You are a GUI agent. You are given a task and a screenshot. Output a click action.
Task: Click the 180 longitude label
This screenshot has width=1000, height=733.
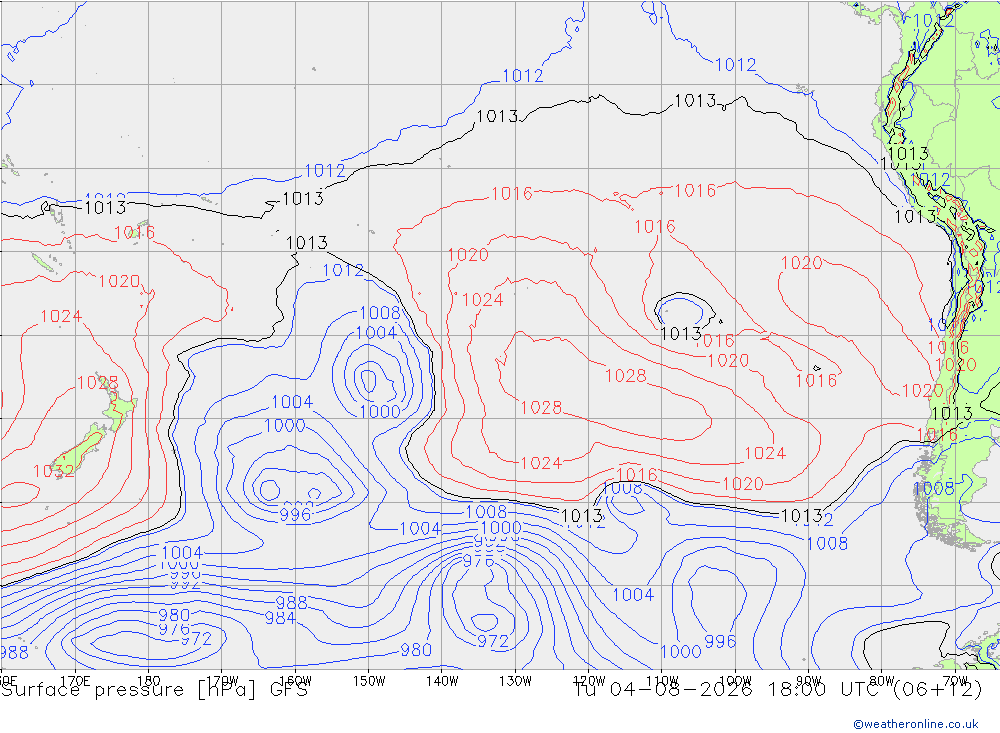(149, 681)
